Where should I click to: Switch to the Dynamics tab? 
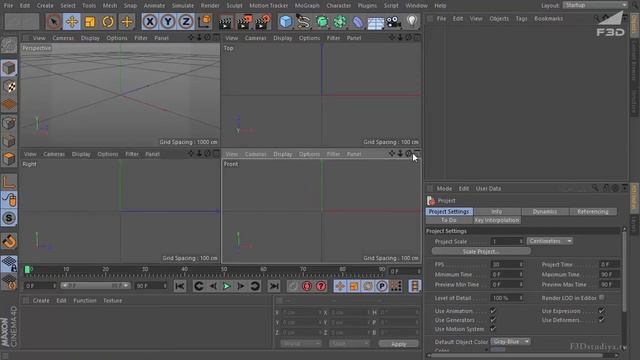[545, 212]
